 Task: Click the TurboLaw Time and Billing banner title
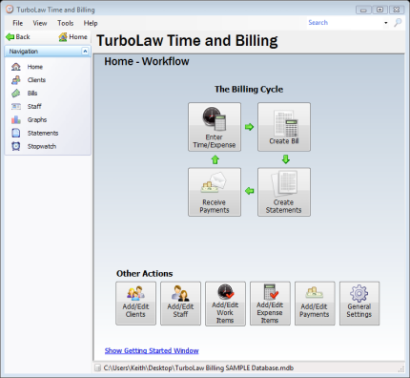click(187, 41)
